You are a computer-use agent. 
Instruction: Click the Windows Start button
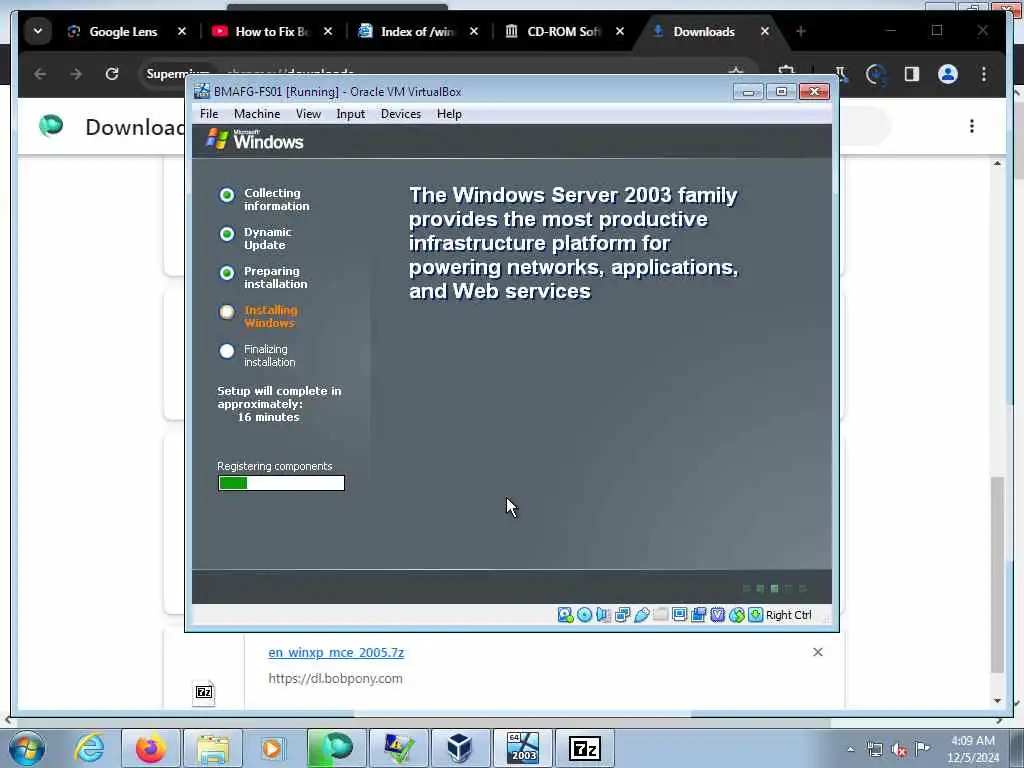point(26,748)
